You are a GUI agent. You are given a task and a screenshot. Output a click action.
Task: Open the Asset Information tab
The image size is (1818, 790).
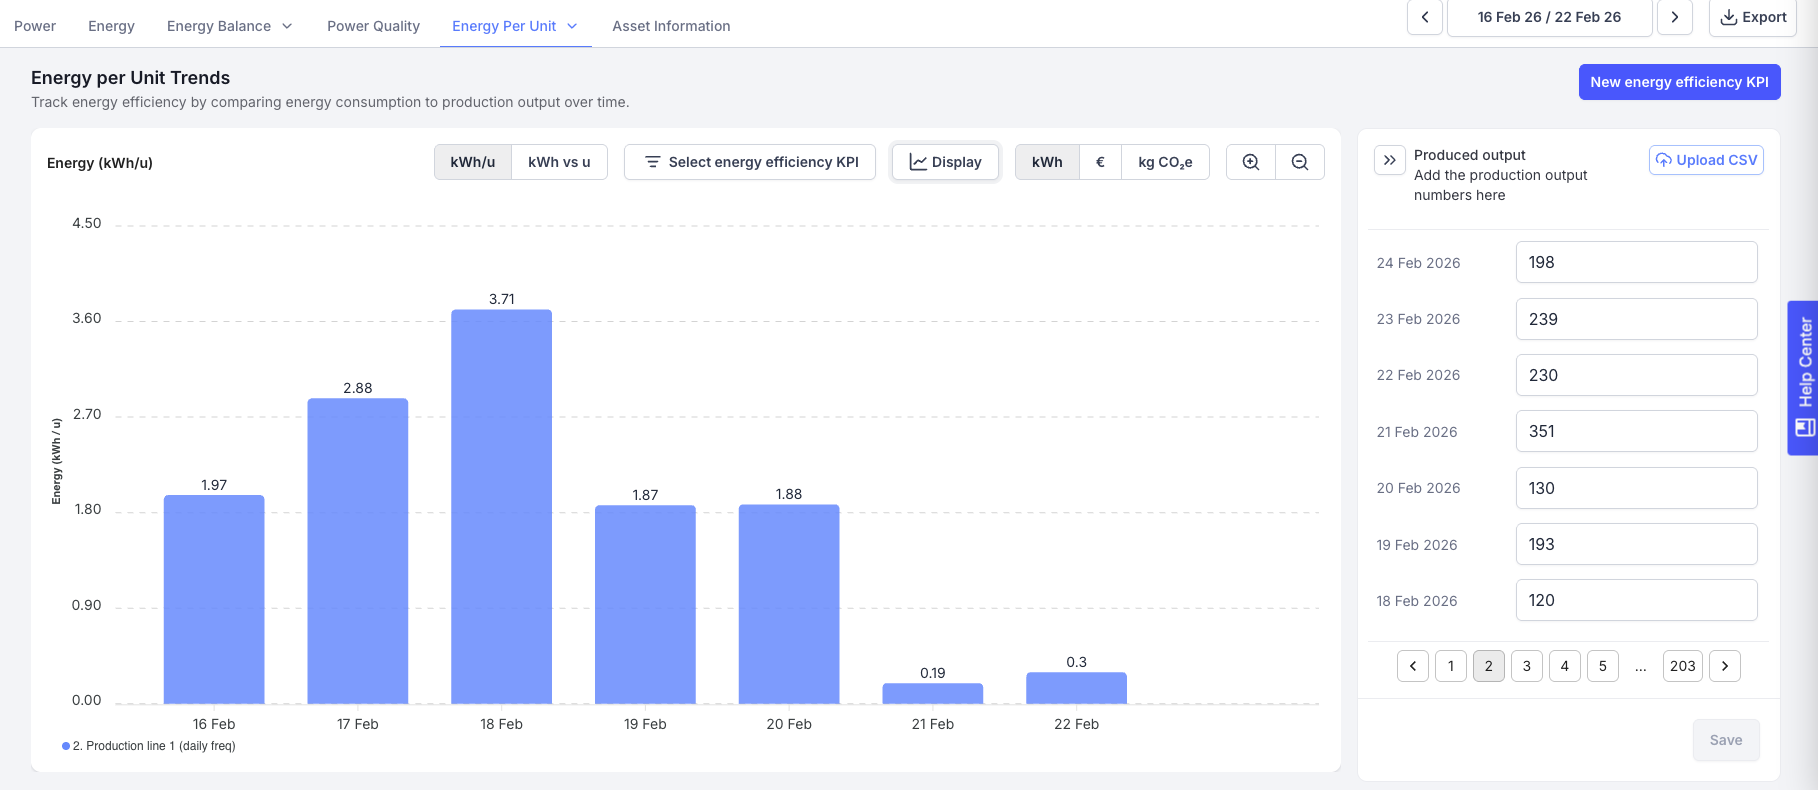tap(671, 26)
